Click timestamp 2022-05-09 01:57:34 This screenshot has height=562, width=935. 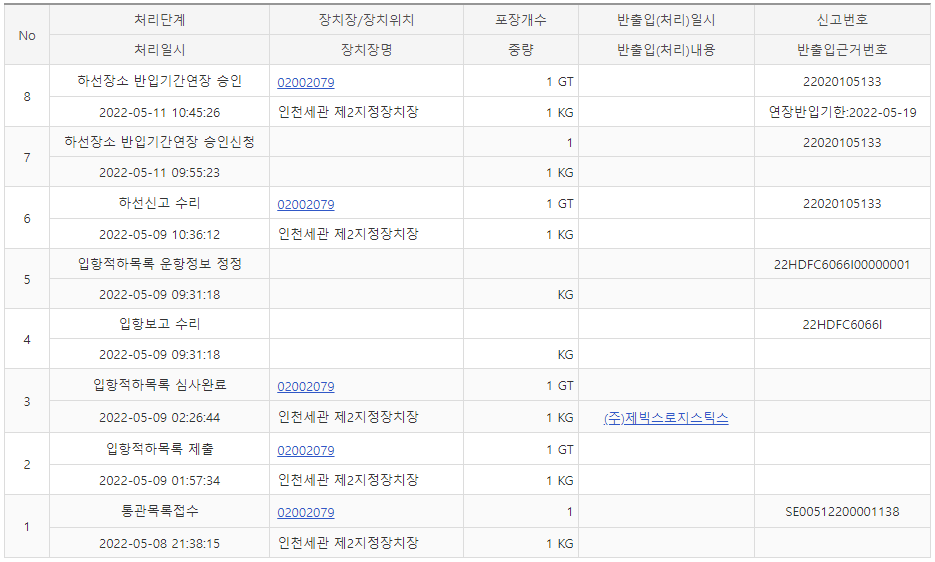(159, 481)
